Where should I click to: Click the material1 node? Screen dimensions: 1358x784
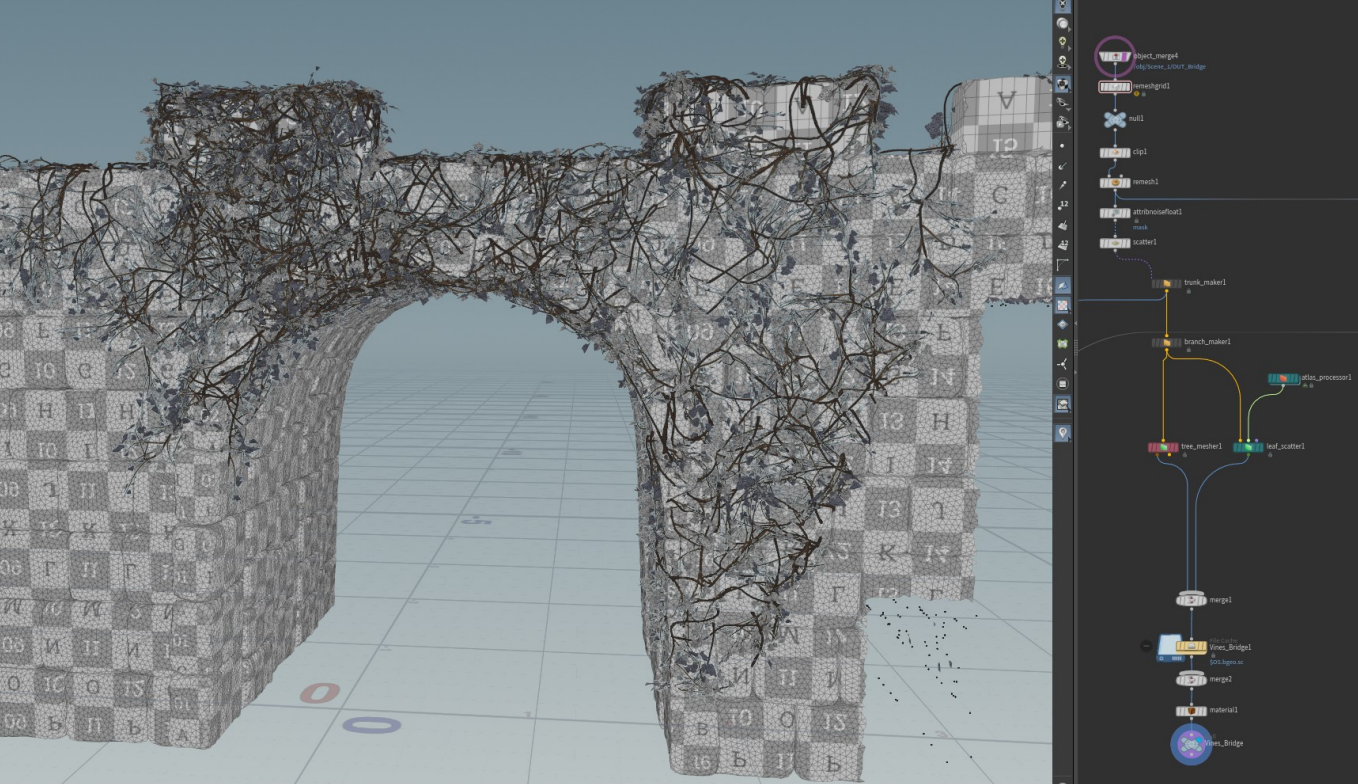click(1191, 711)
